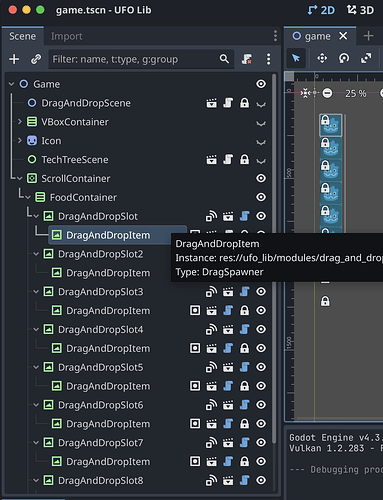The image size is (383, 500).
Task: Open DragAndDropScene in editor via clapper icon
Action: coord(211,103)
